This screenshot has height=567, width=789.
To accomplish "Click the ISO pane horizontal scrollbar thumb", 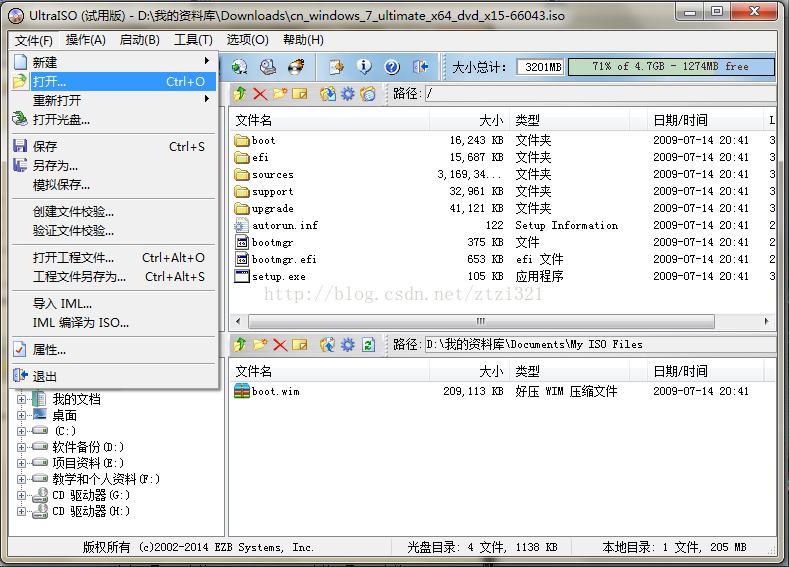I will pos(481,321).
